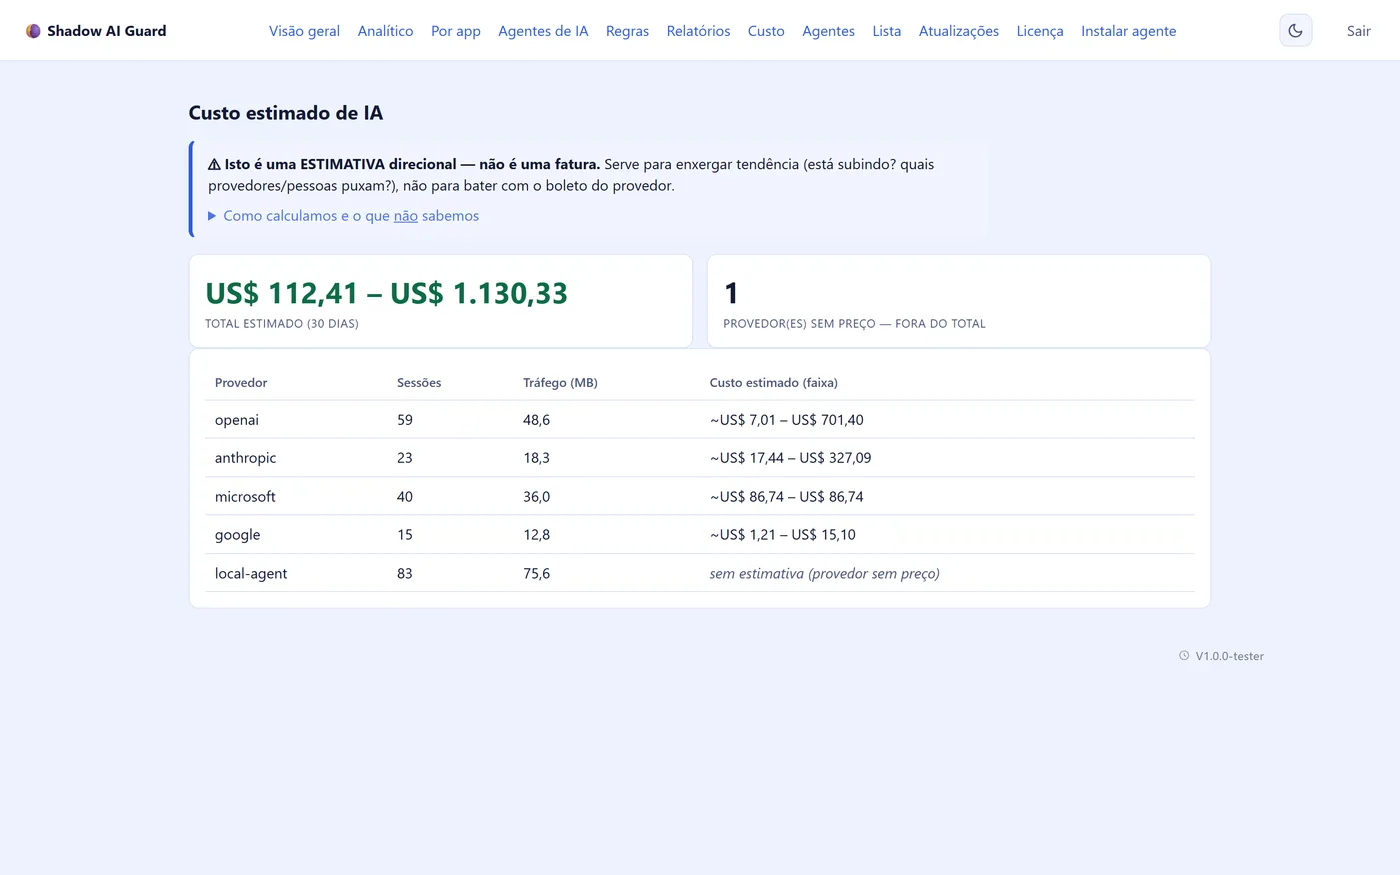
Task: Click the V1.0.0-tester version label
Action: pos(1230,656)
